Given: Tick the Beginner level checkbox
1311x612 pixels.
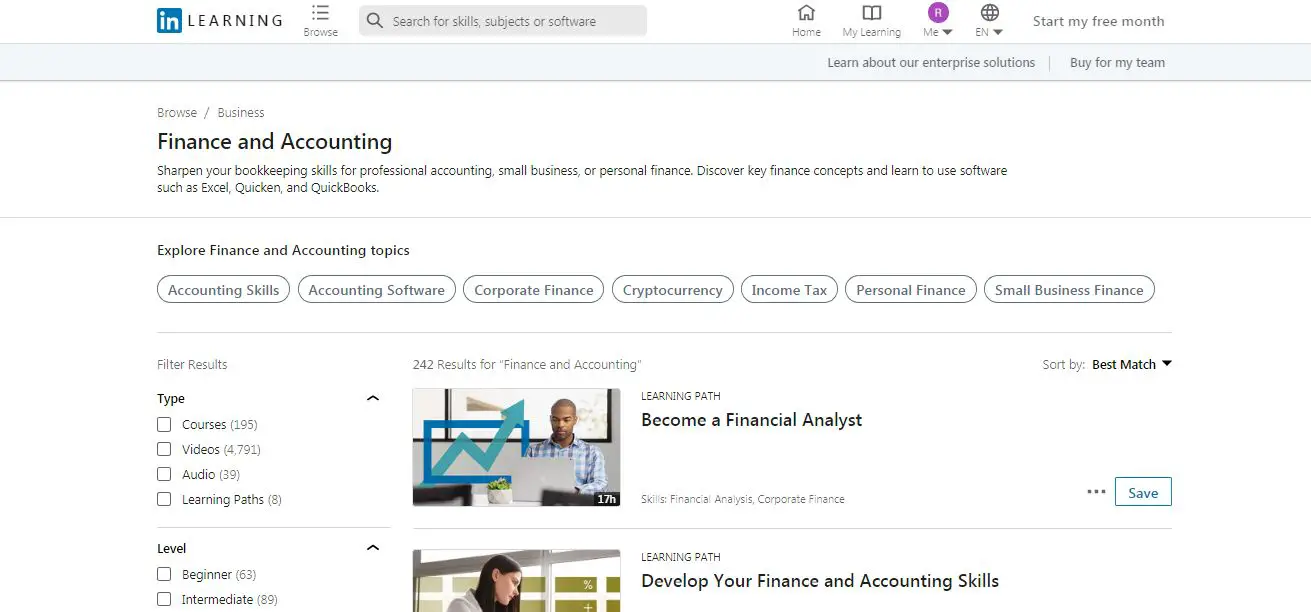Looking at the screenshot, I should (x=164, y=575).
